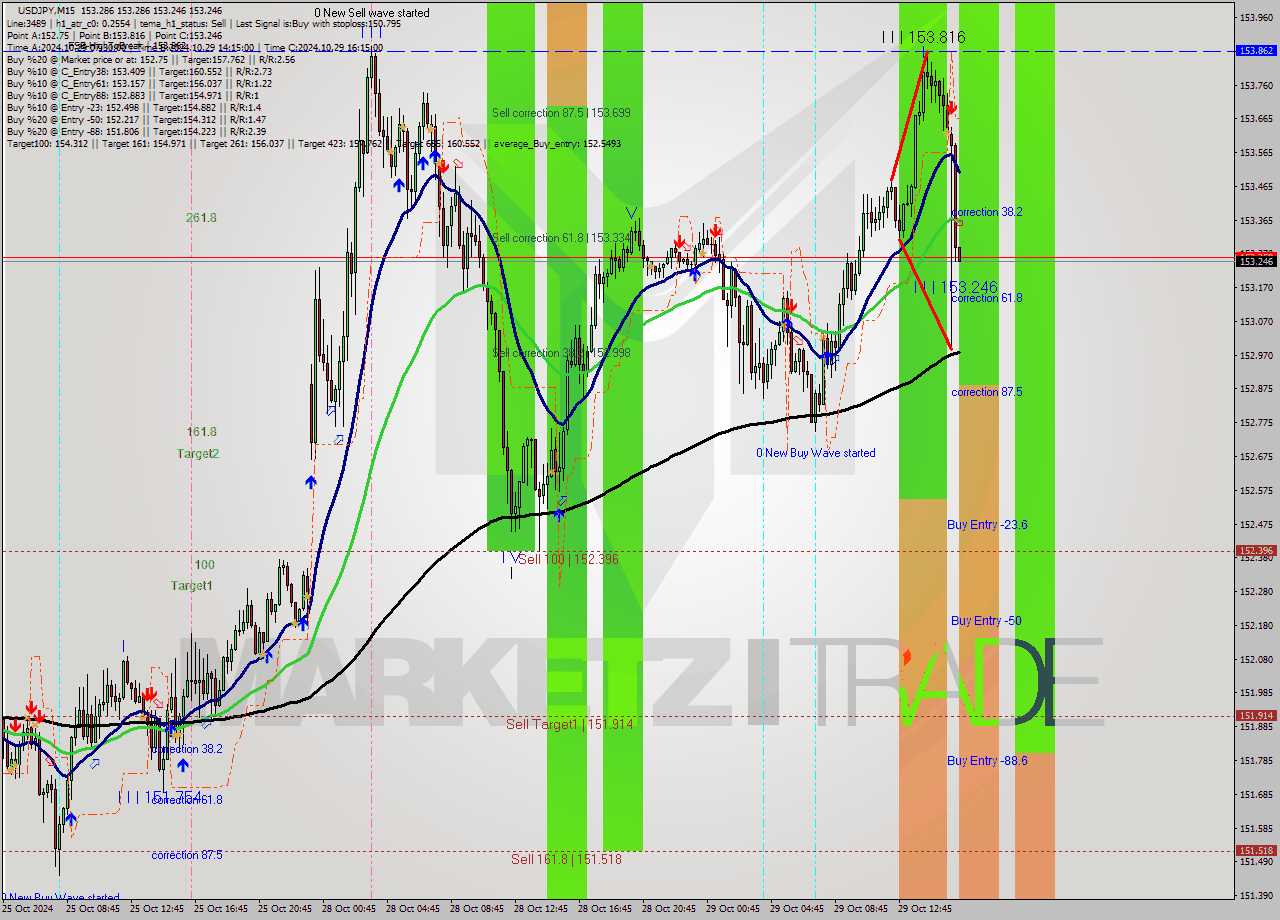Click the '0 New Buy Wave started' label
Image resolution: width=1280 pixels, height=920 pixels.
coord(815,453)
